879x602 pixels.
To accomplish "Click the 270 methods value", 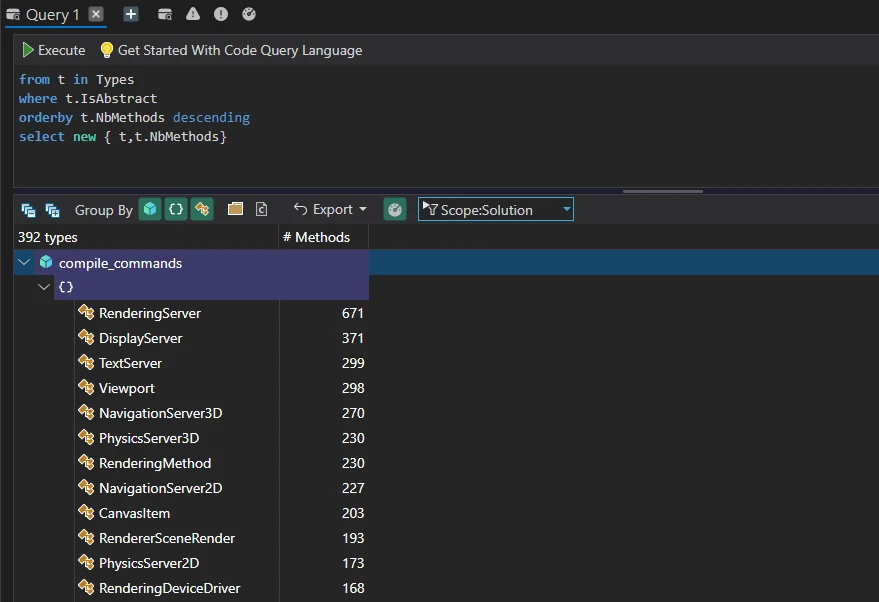I will pos(353,413).
